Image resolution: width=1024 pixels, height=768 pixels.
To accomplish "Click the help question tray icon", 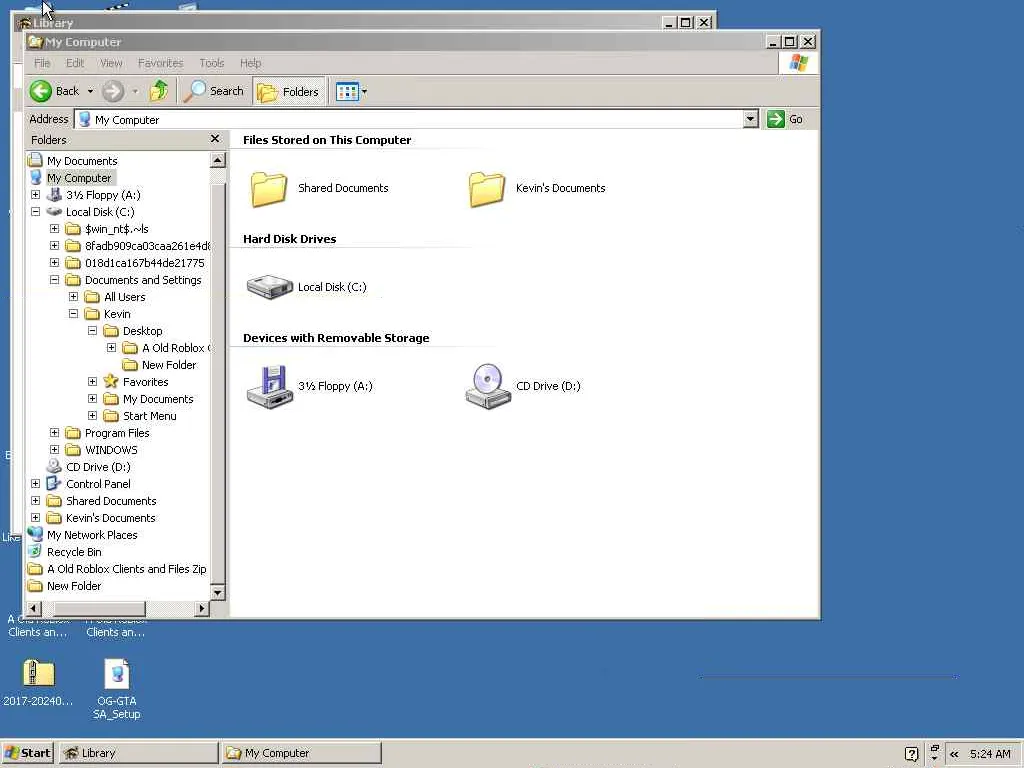I will (x=912, y=754).
